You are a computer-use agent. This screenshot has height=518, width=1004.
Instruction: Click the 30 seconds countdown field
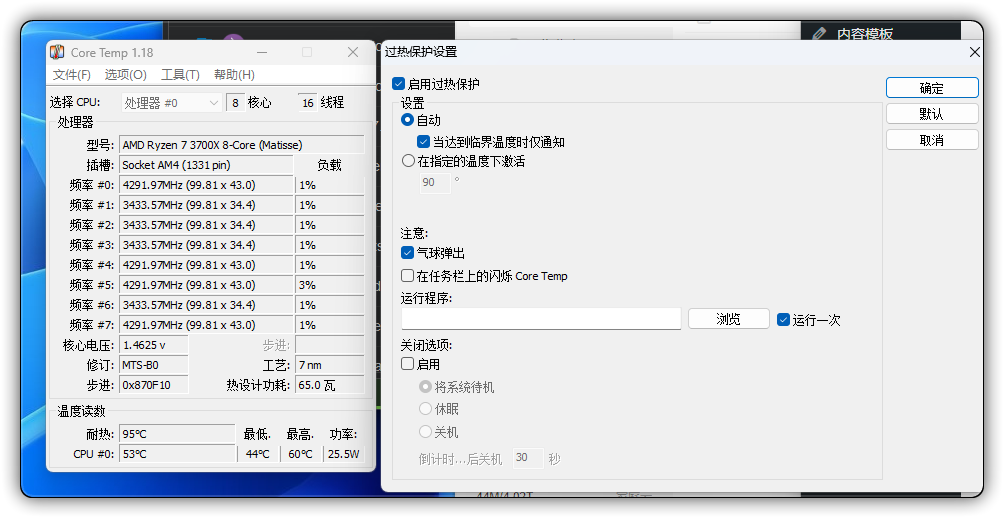528,458
